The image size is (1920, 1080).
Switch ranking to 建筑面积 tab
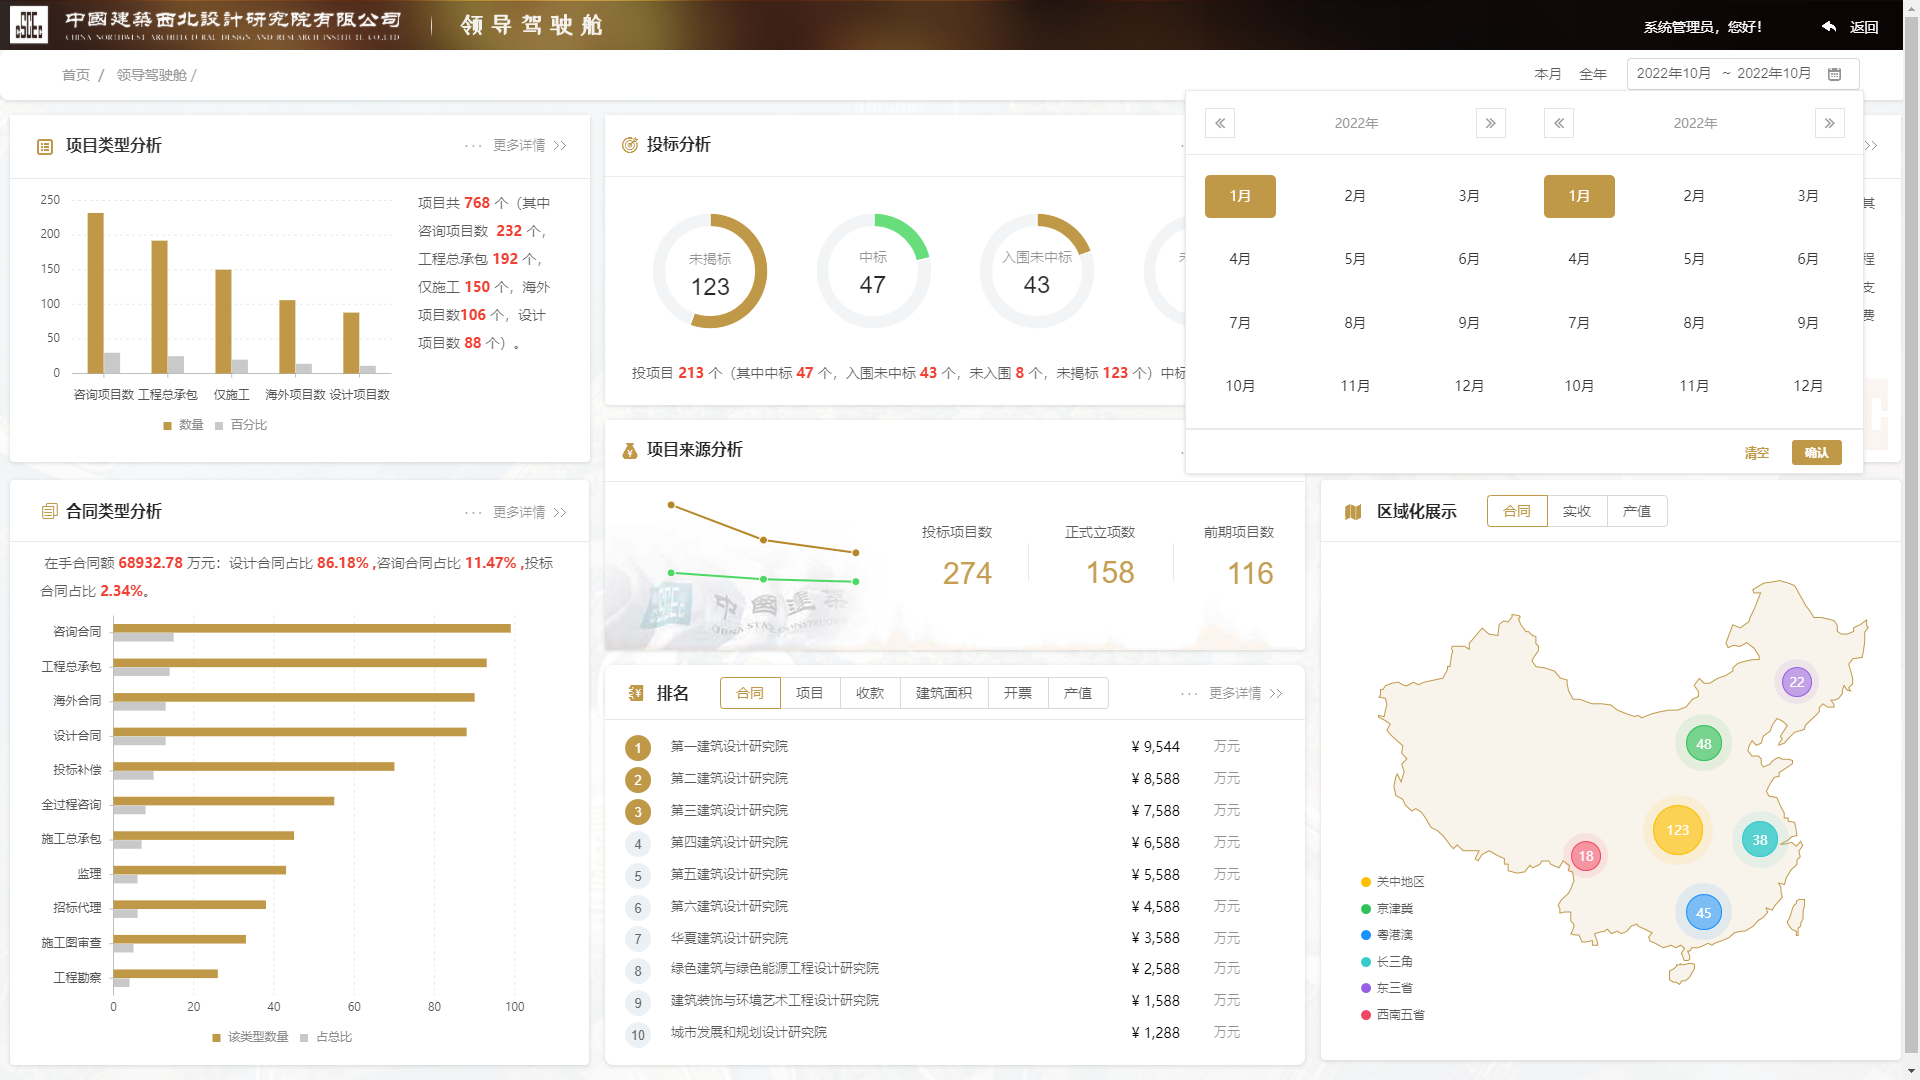(x=944, y=693)
